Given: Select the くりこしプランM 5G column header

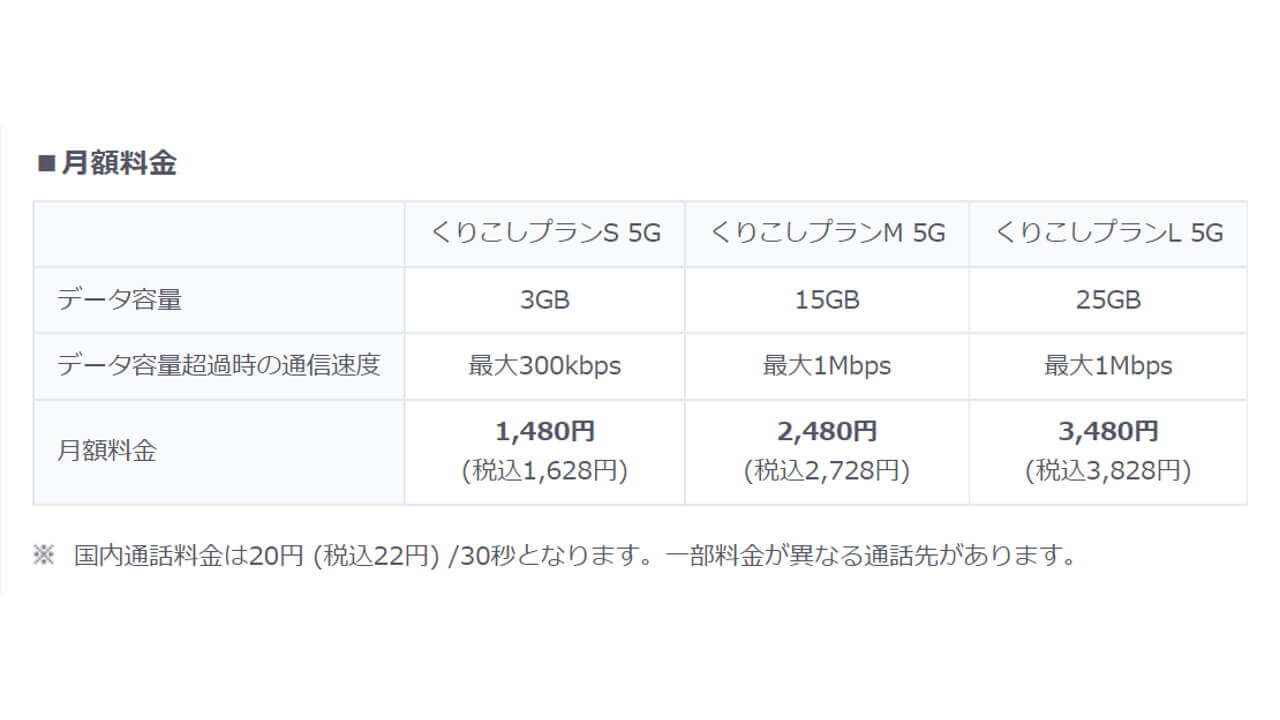Looking at the screenshot, I should 827,233.
